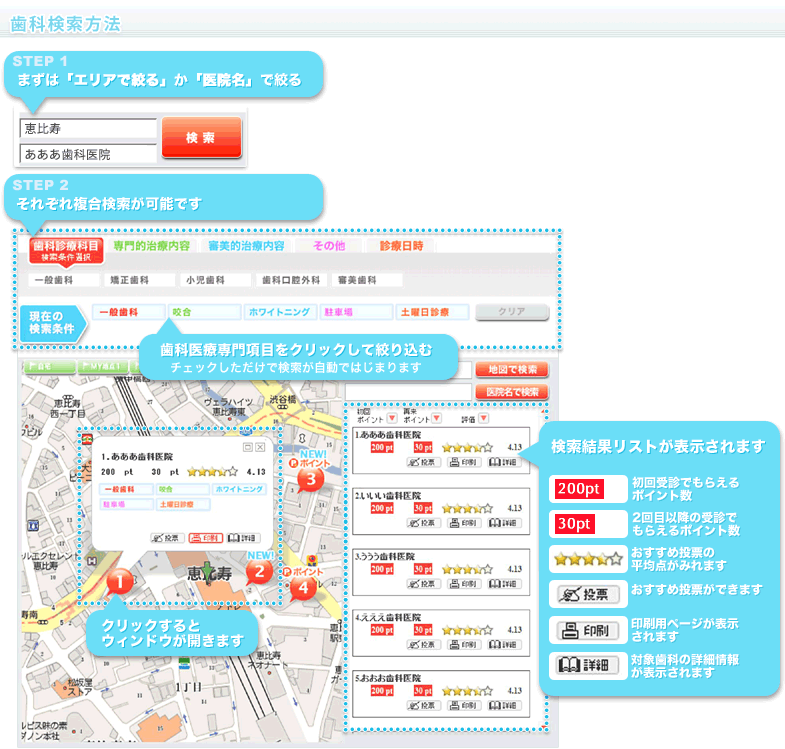Click the clinic name input containing あああ歯科医院
Image resolution: width=785 pixels, height=749 pixels.
pyautogui.click(x=89, y=154)
